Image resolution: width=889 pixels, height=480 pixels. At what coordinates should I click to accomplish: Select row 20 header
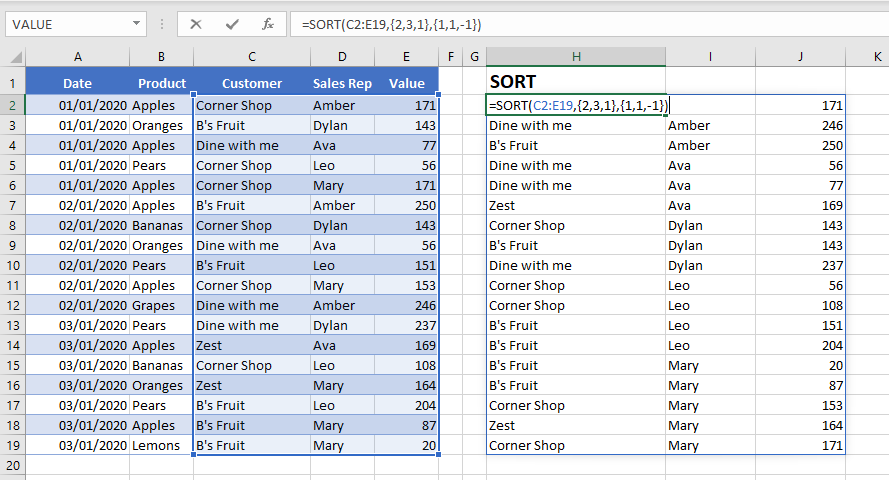click(x=12, y=466)
